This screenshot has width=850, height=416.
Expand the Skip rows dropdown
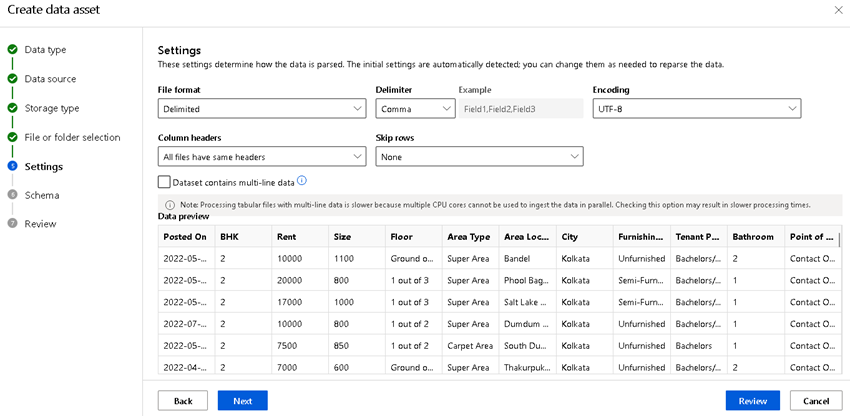(479, 157)
